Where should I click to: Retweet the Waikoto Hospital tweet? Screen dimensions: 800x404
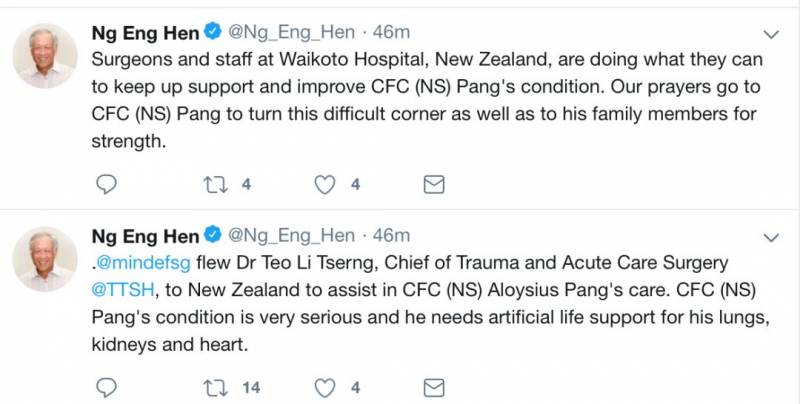[x=217, y=183]
